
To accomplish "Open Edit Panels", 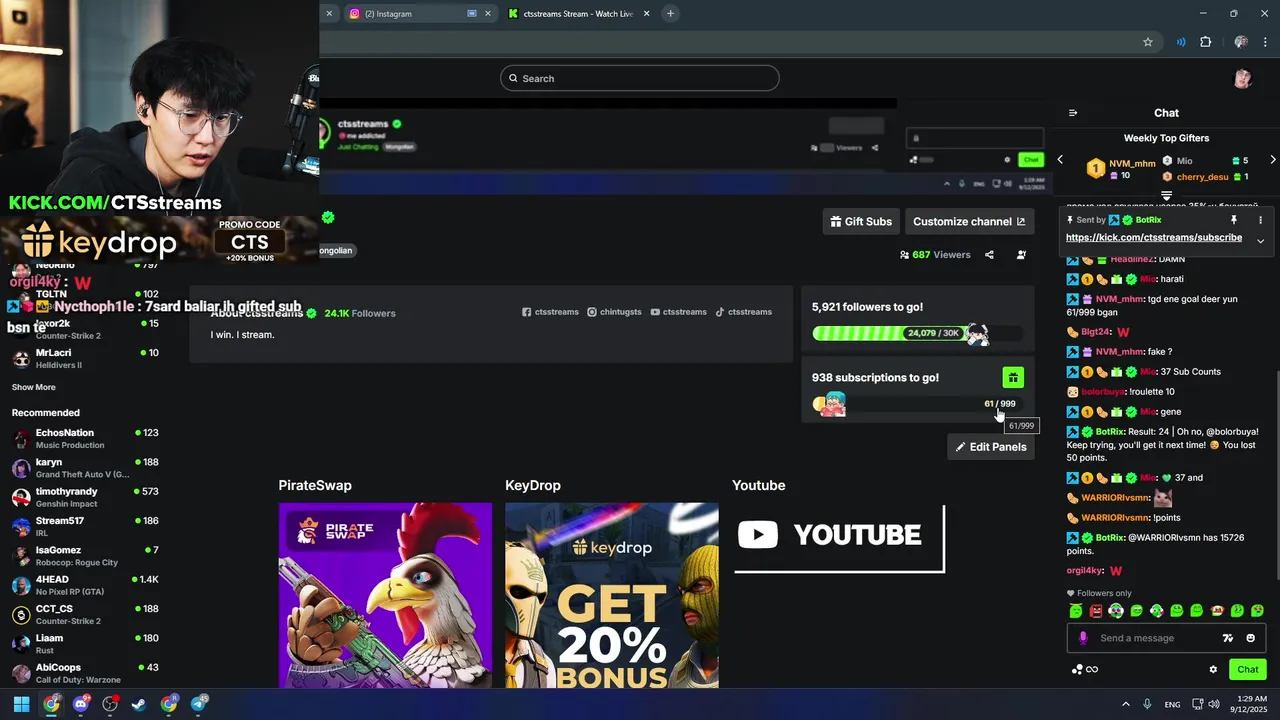I will [991, 447].
